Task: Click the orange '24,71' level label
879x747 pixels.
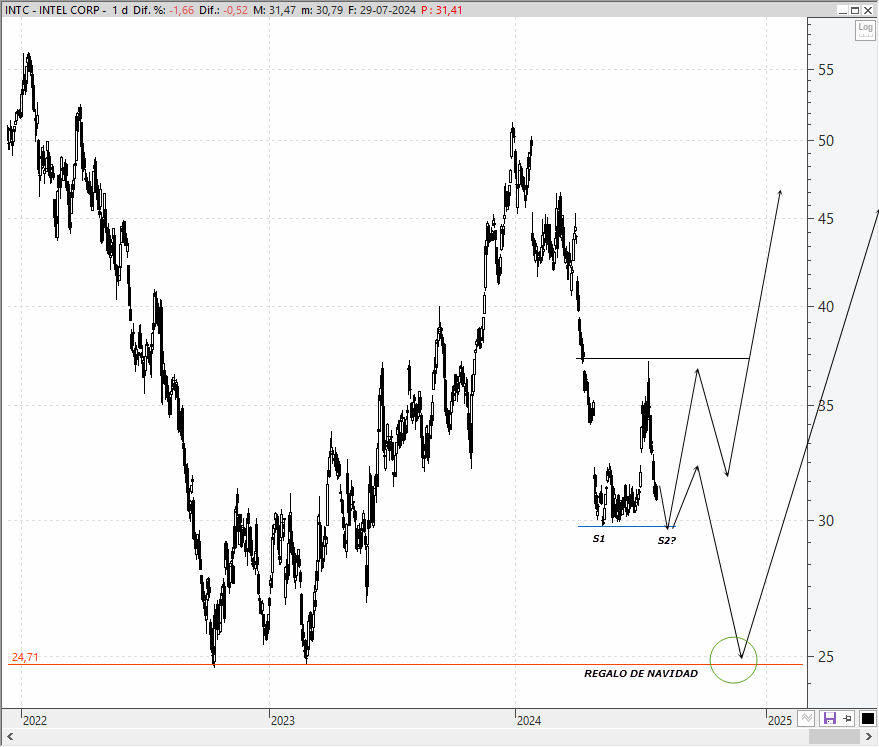Action: [25, 657]
